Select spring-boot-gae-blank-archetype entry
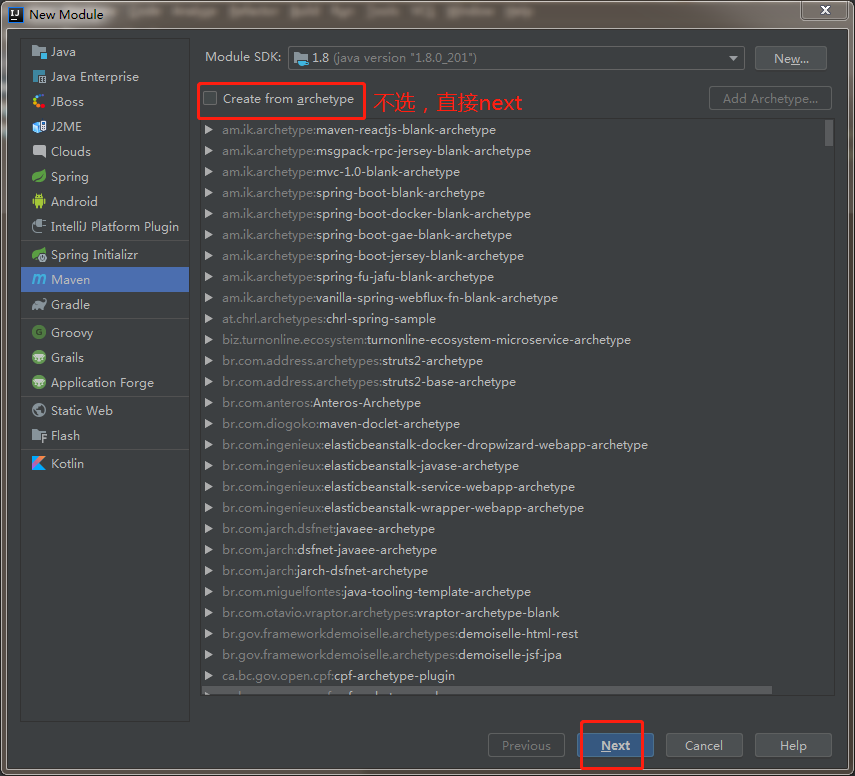This screenshot has width=855, height=776. pyautogui.click(x=367, y=234)
